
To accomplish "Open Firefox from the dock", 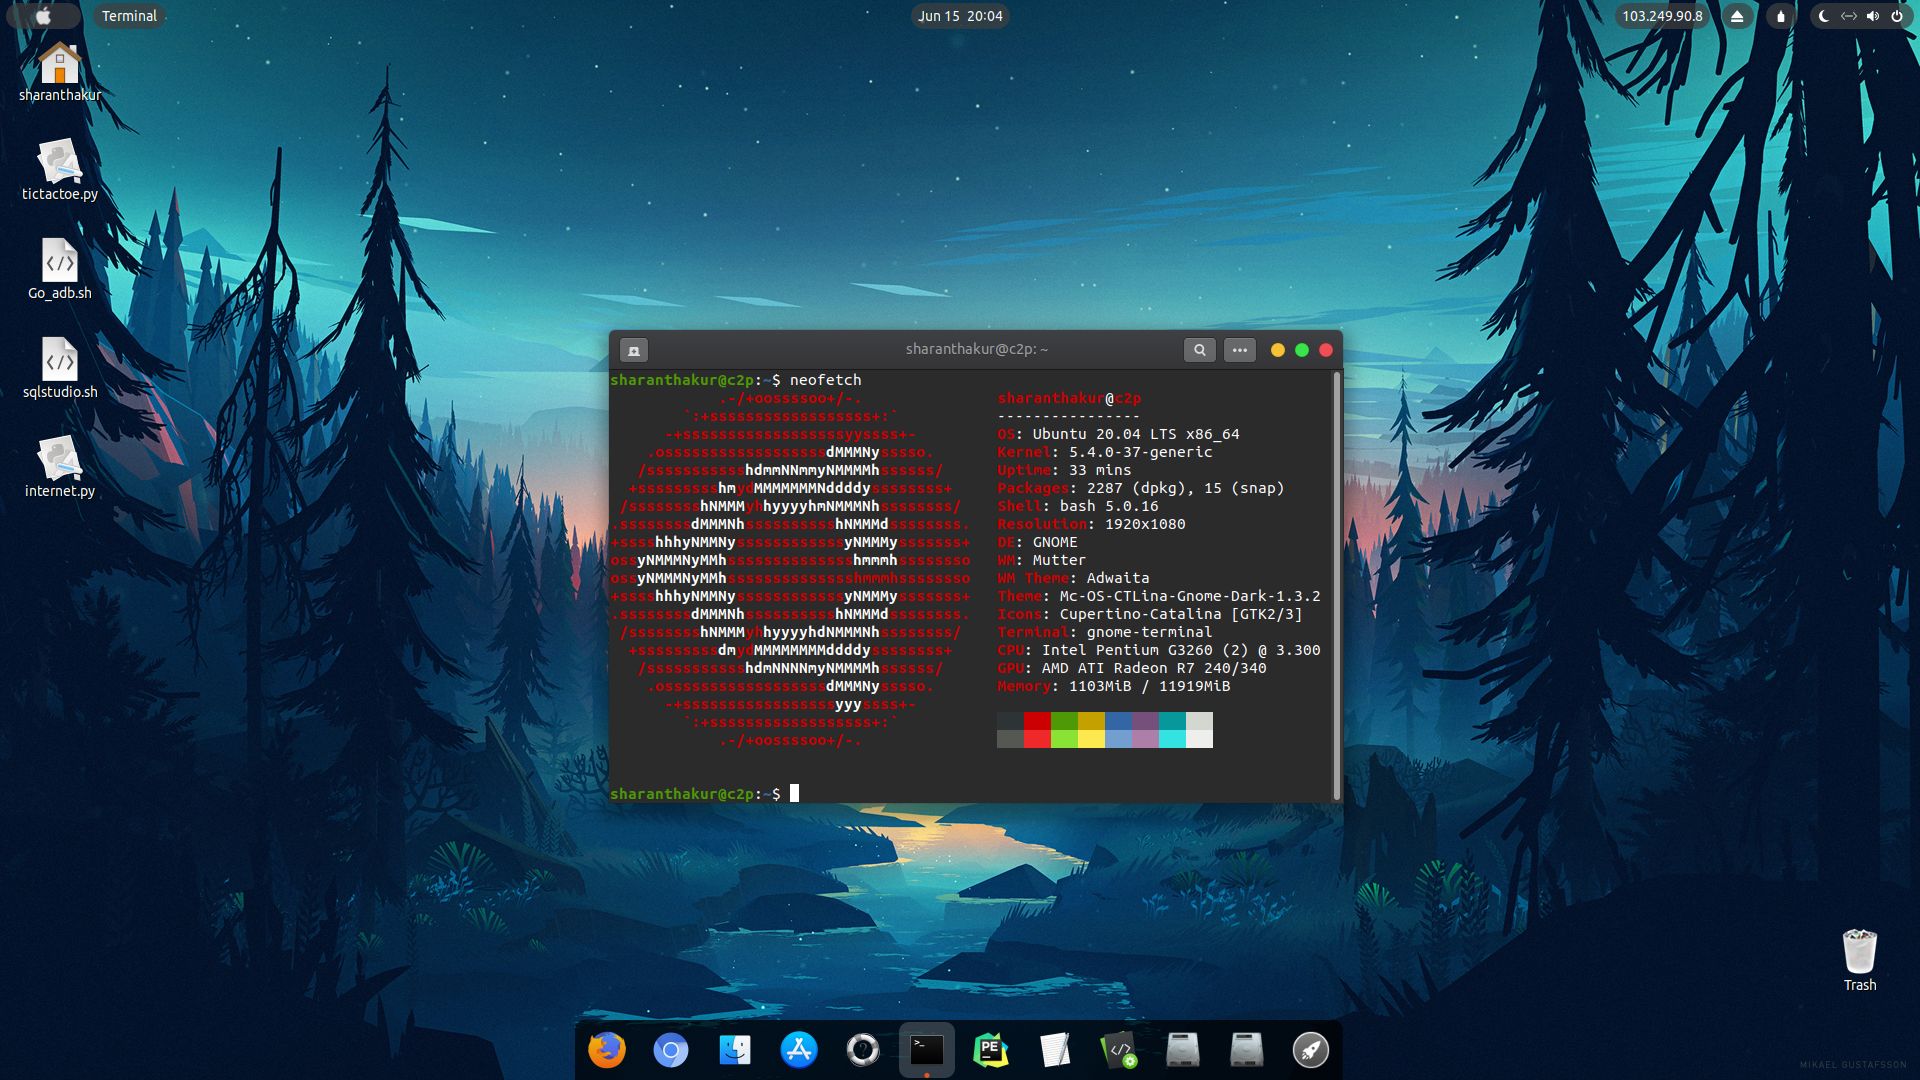I will click(607, 1050).
